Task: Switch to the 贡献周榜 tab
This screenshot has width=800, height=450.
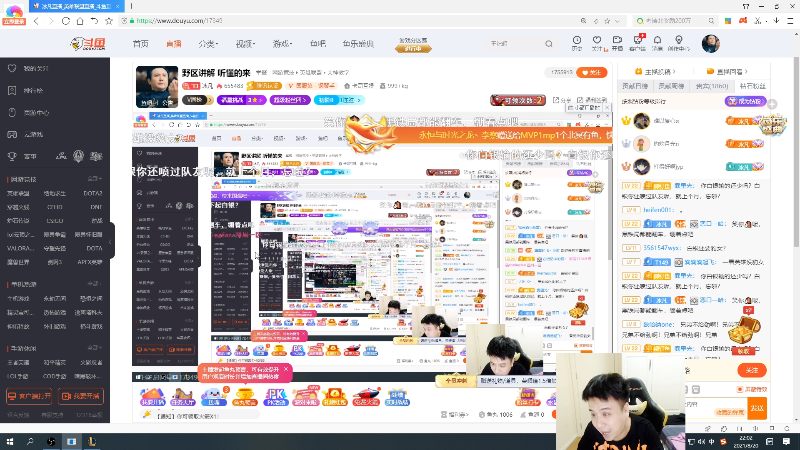Action: 671,86
